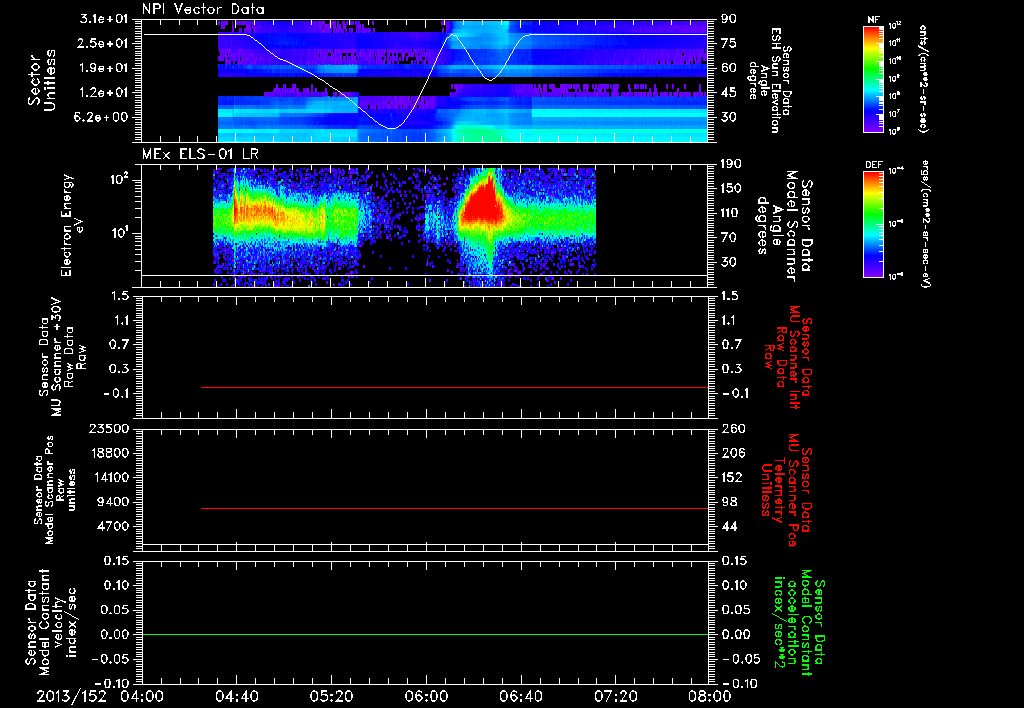Click the 260 telemetry tick value
Screen dimensions: 1024x708
tap(731, 428)
